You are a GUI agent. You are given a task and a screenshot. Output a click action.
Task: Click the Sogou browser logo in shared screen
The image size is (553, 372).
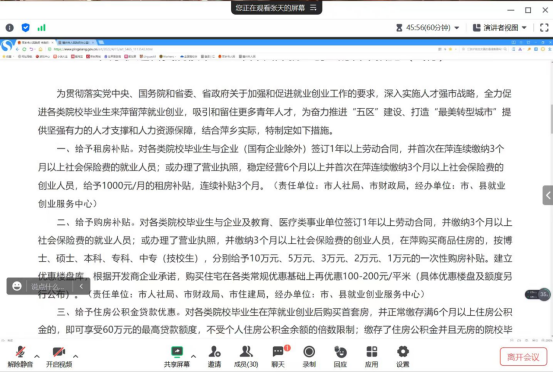click(x=7, y=45)
